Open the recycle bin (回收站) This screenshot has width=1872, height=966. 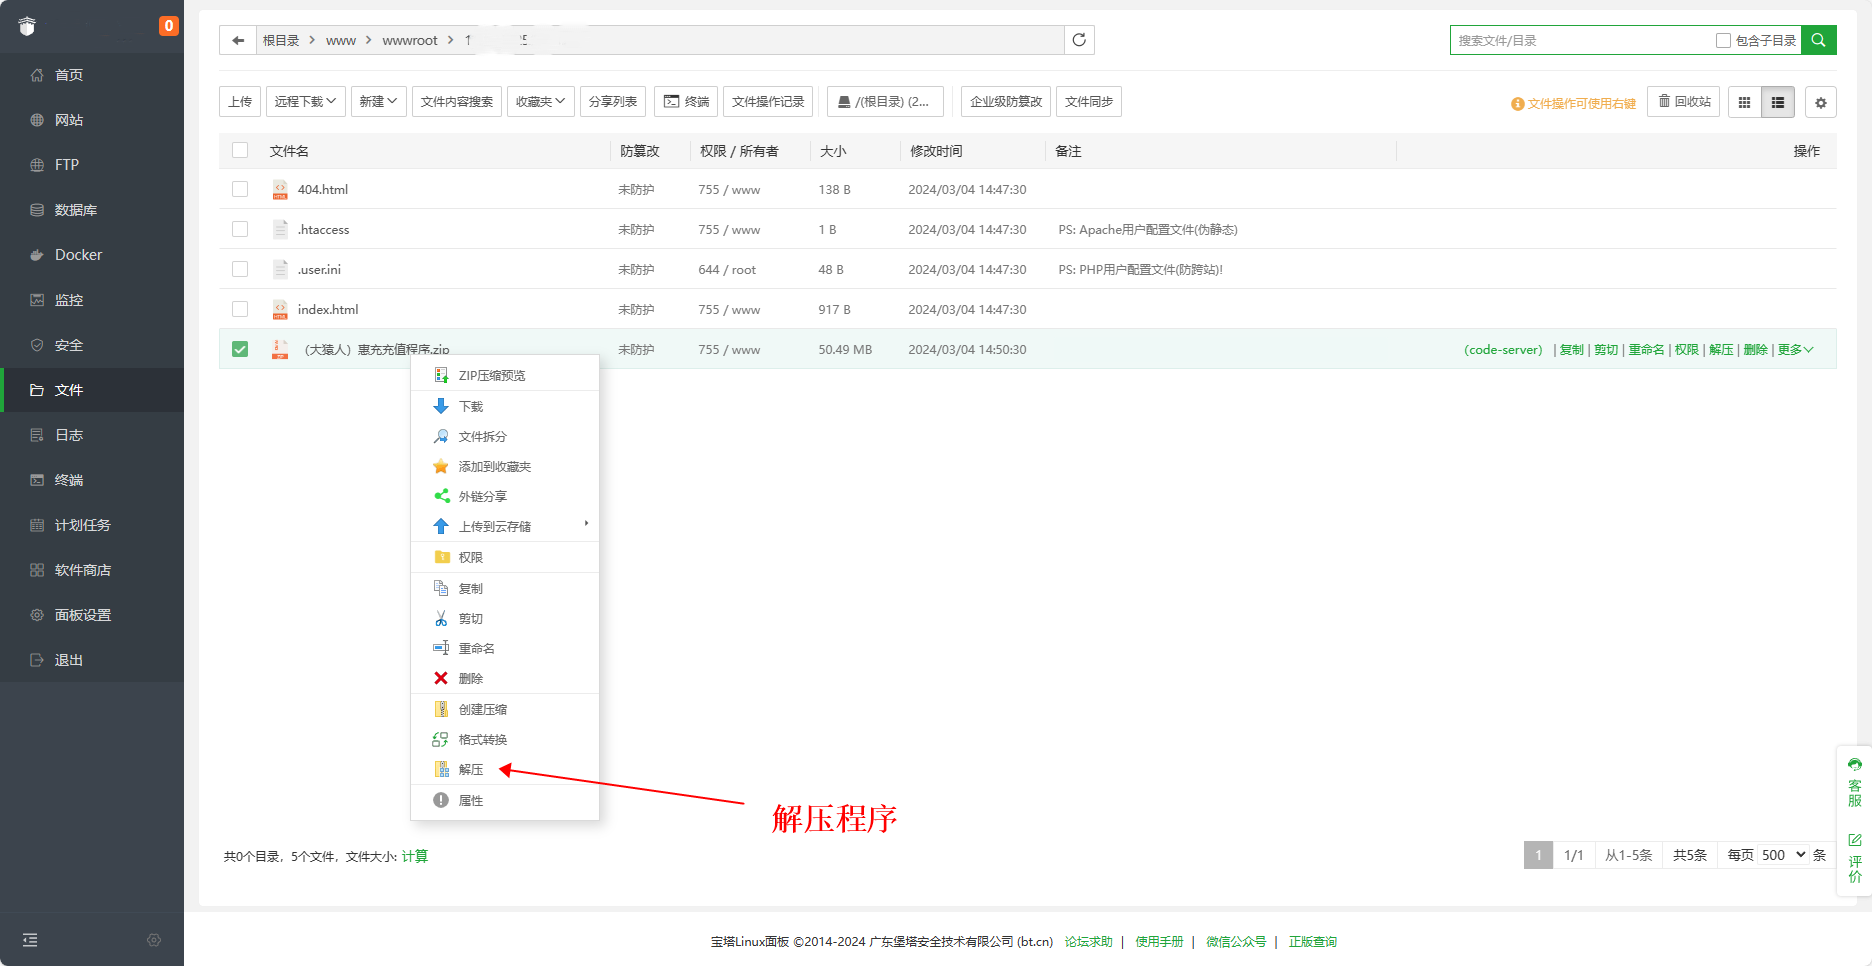1684,102
